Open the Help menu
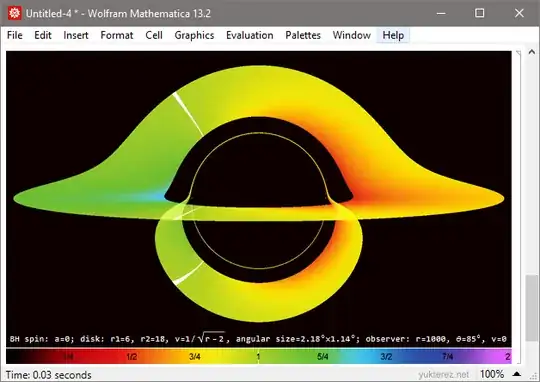Viewport: 540px width, 382px height. [393, 35]
